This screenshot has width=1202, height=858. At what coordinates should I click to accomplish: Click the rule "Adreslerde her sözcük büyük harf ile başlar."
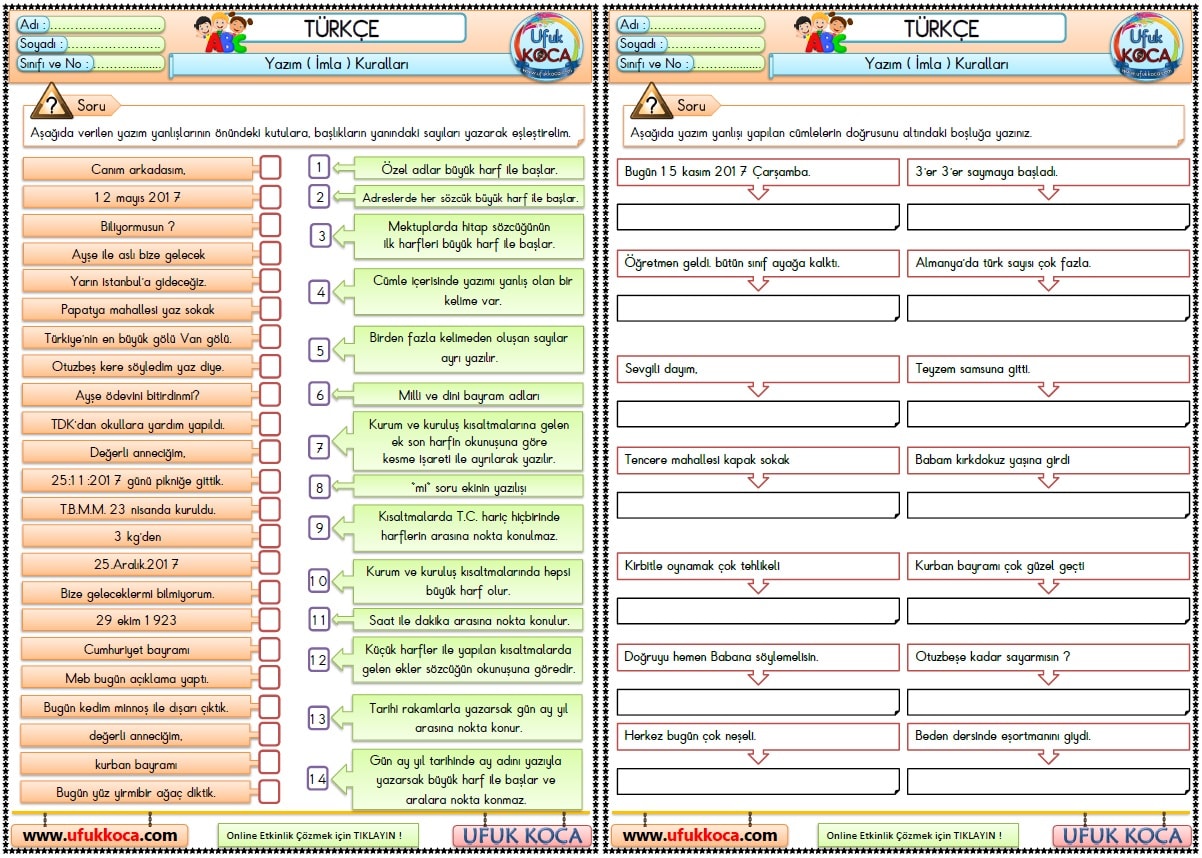click(x=468, y=197)
